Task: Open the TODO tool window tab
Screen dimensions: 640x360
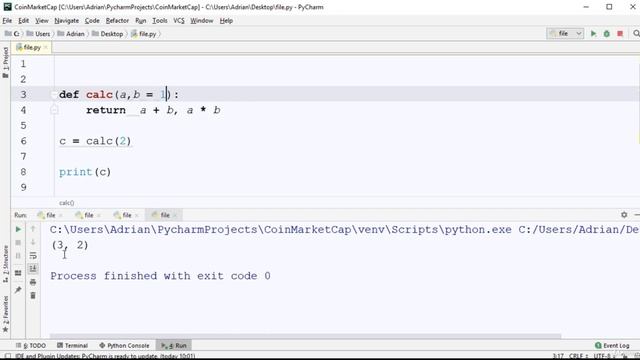Action: [x=31, y=345]
